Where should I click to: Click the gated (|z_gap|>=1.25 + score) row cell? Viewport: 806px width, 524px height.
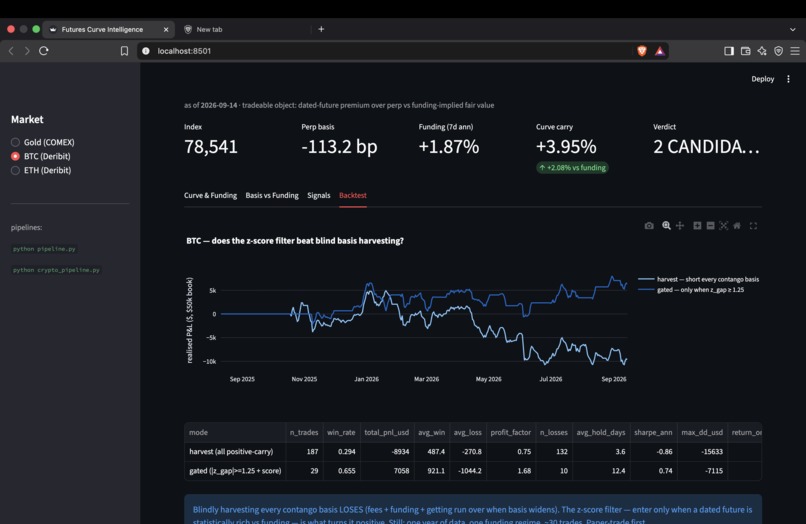[x=235, y=471]
